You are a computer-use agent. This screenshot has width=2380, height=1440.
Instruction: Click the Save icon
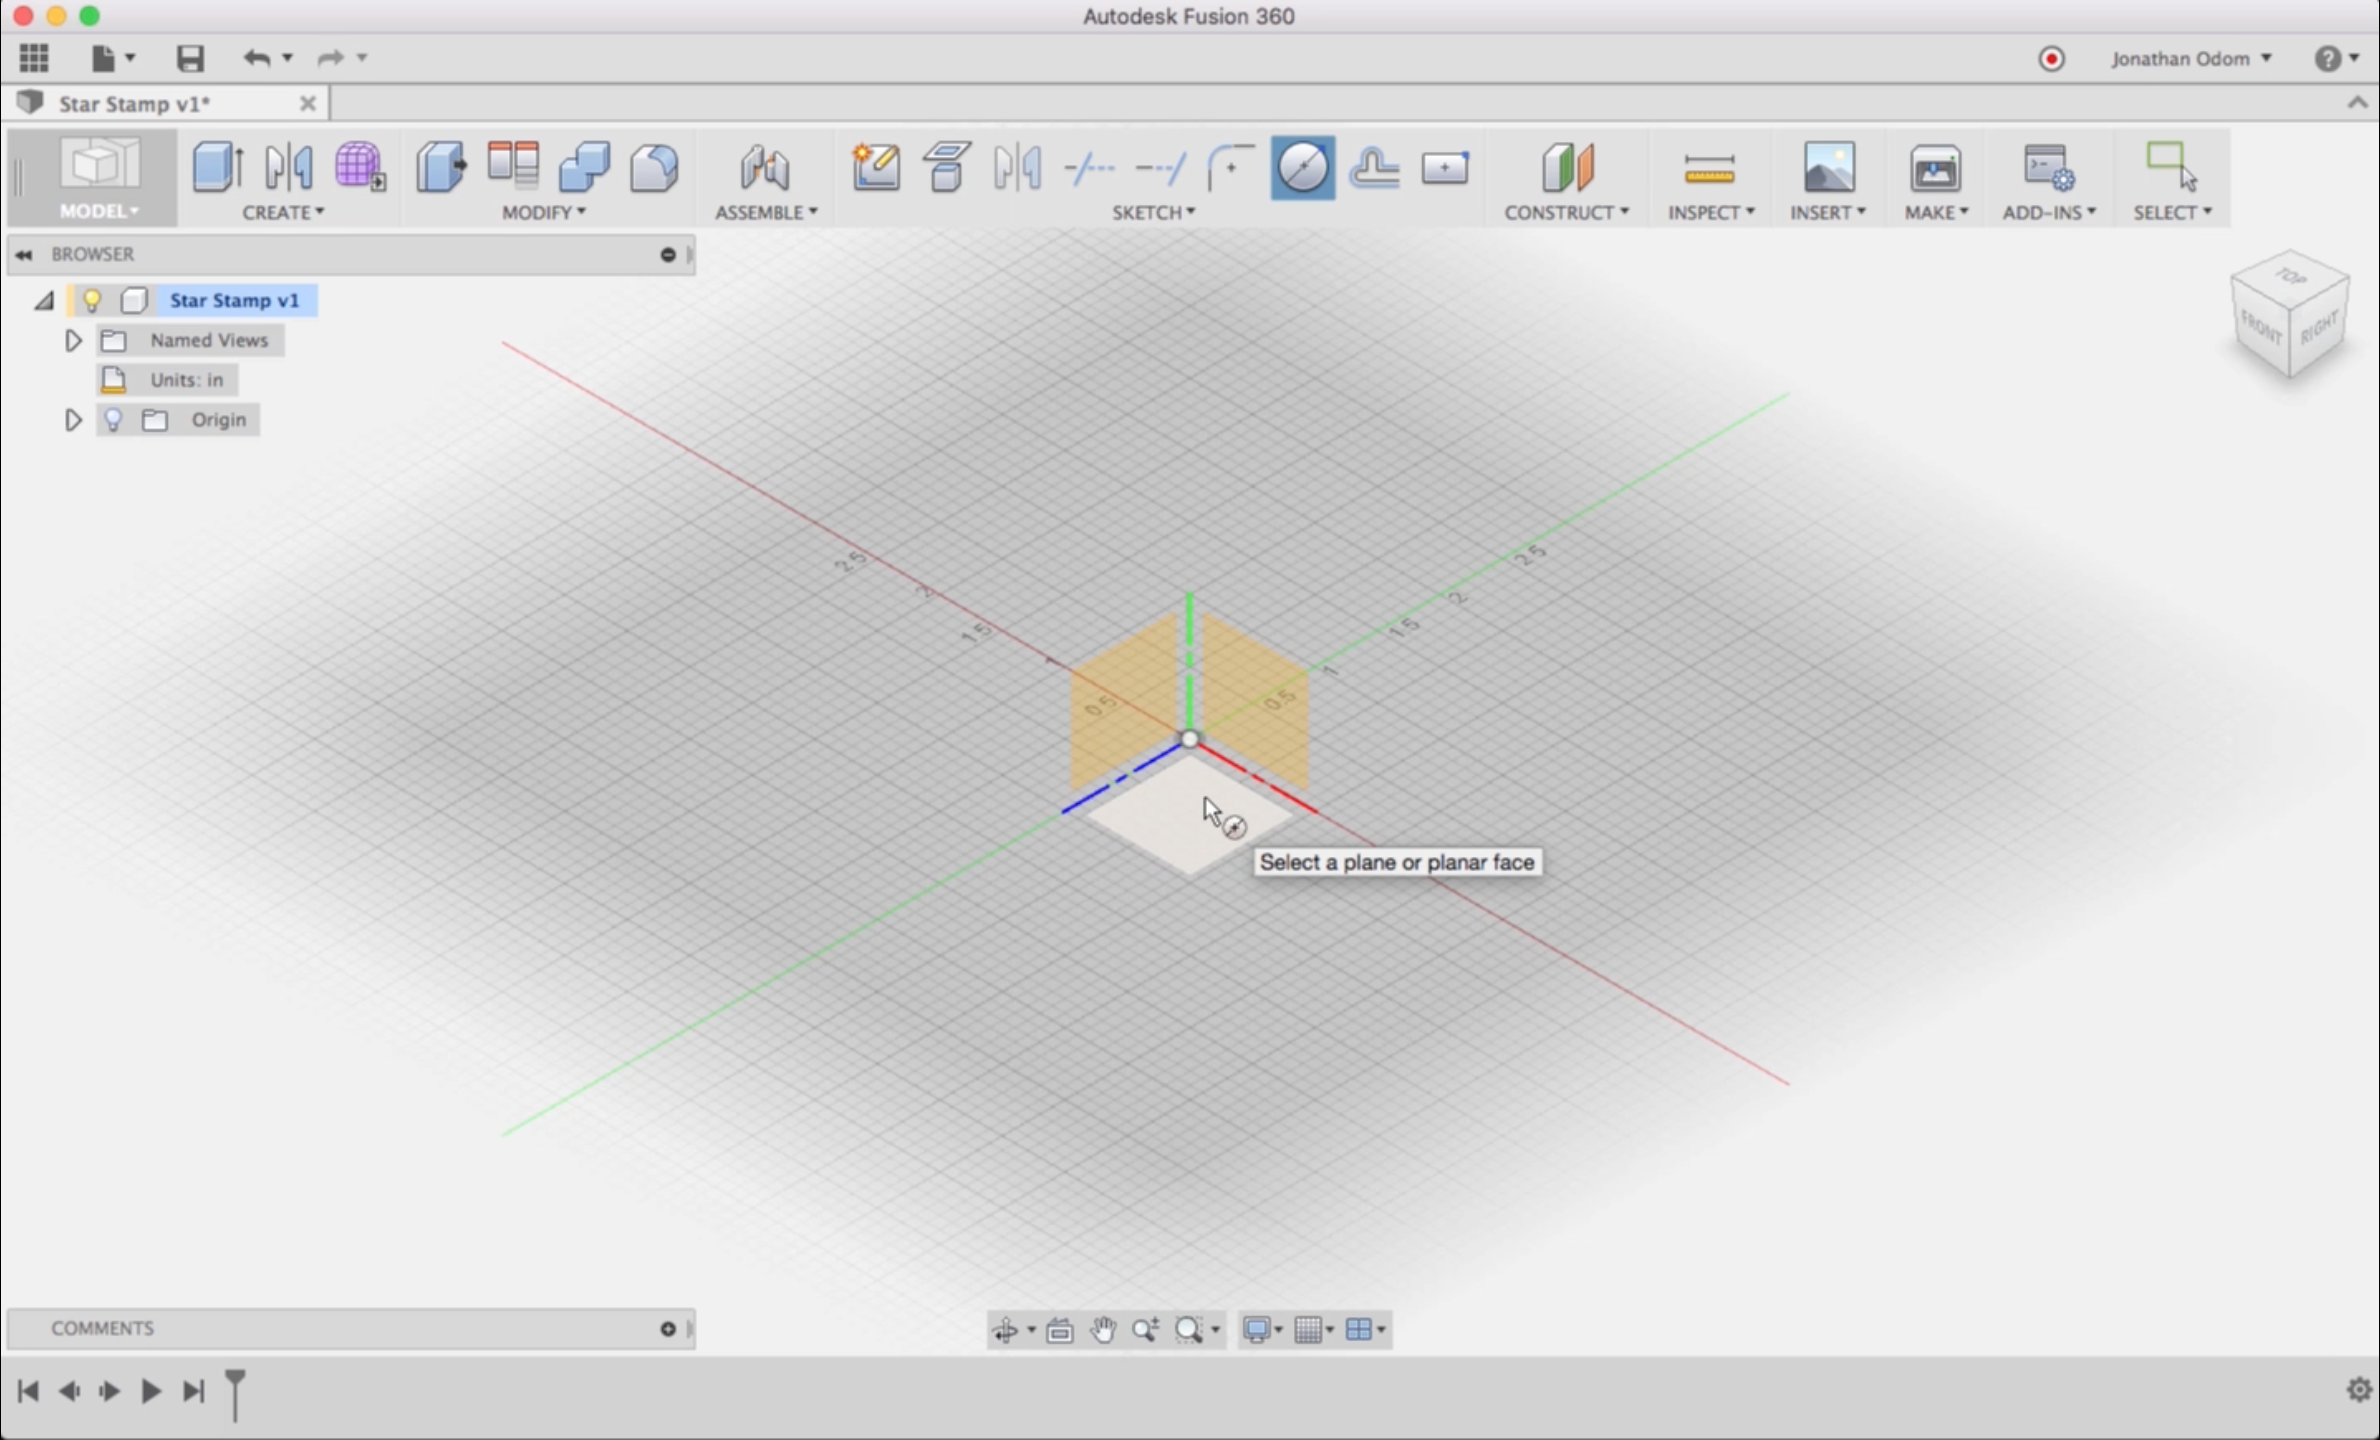click(190, 58)
